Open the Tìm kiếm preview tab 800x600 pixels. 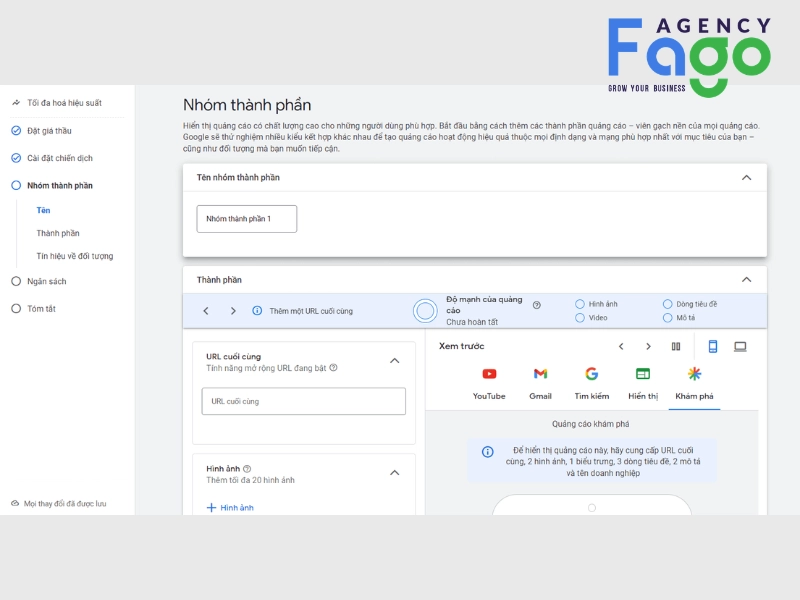click(x=592, y=383)
